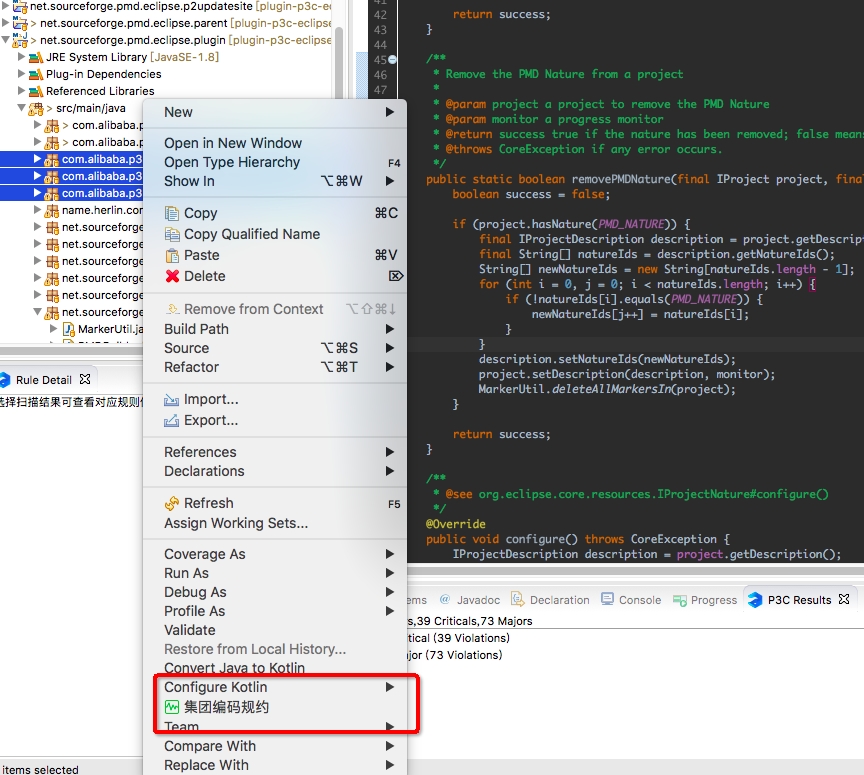The image size is (864, 775).
Task: Click the green 集团编码规约 icon
Action: click(172, 707)
